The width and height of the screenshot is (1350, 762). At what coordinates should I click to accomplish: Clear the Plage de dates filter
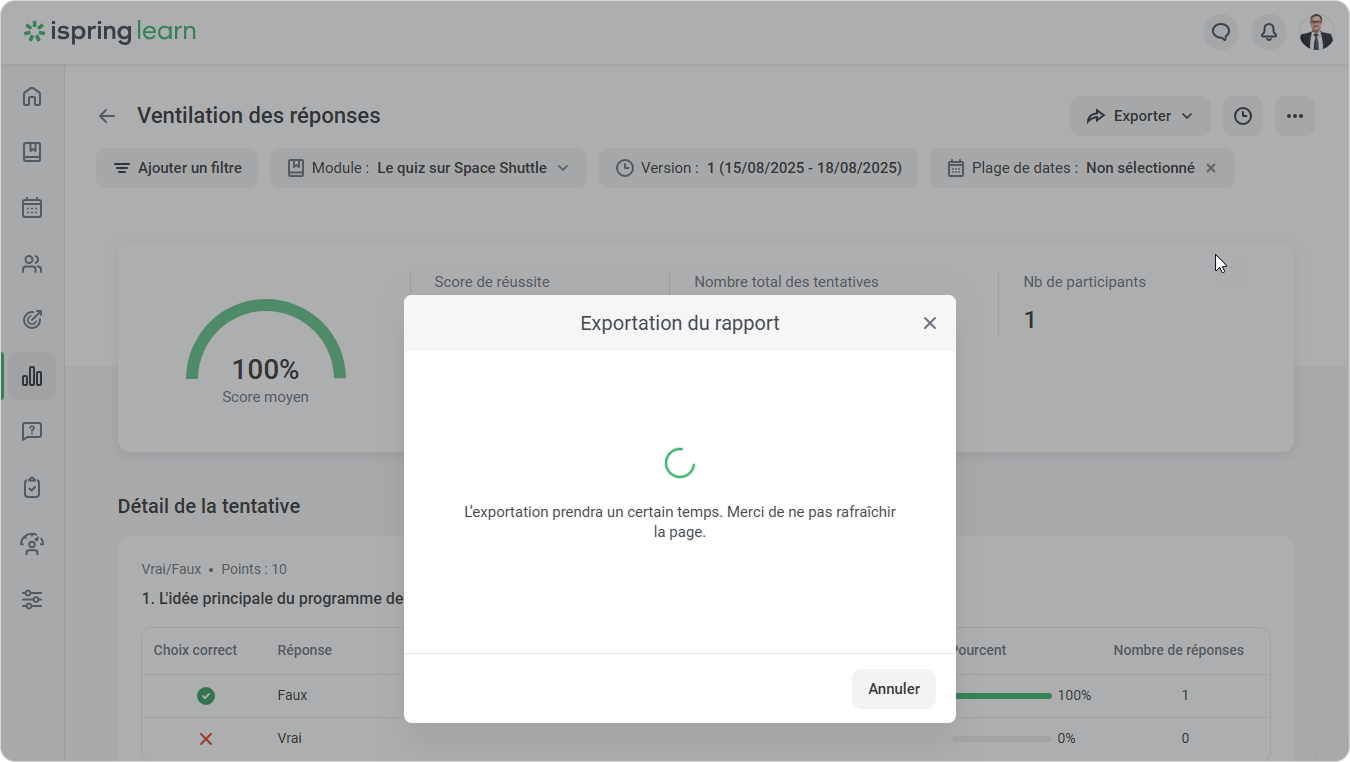click(1211, 168)
